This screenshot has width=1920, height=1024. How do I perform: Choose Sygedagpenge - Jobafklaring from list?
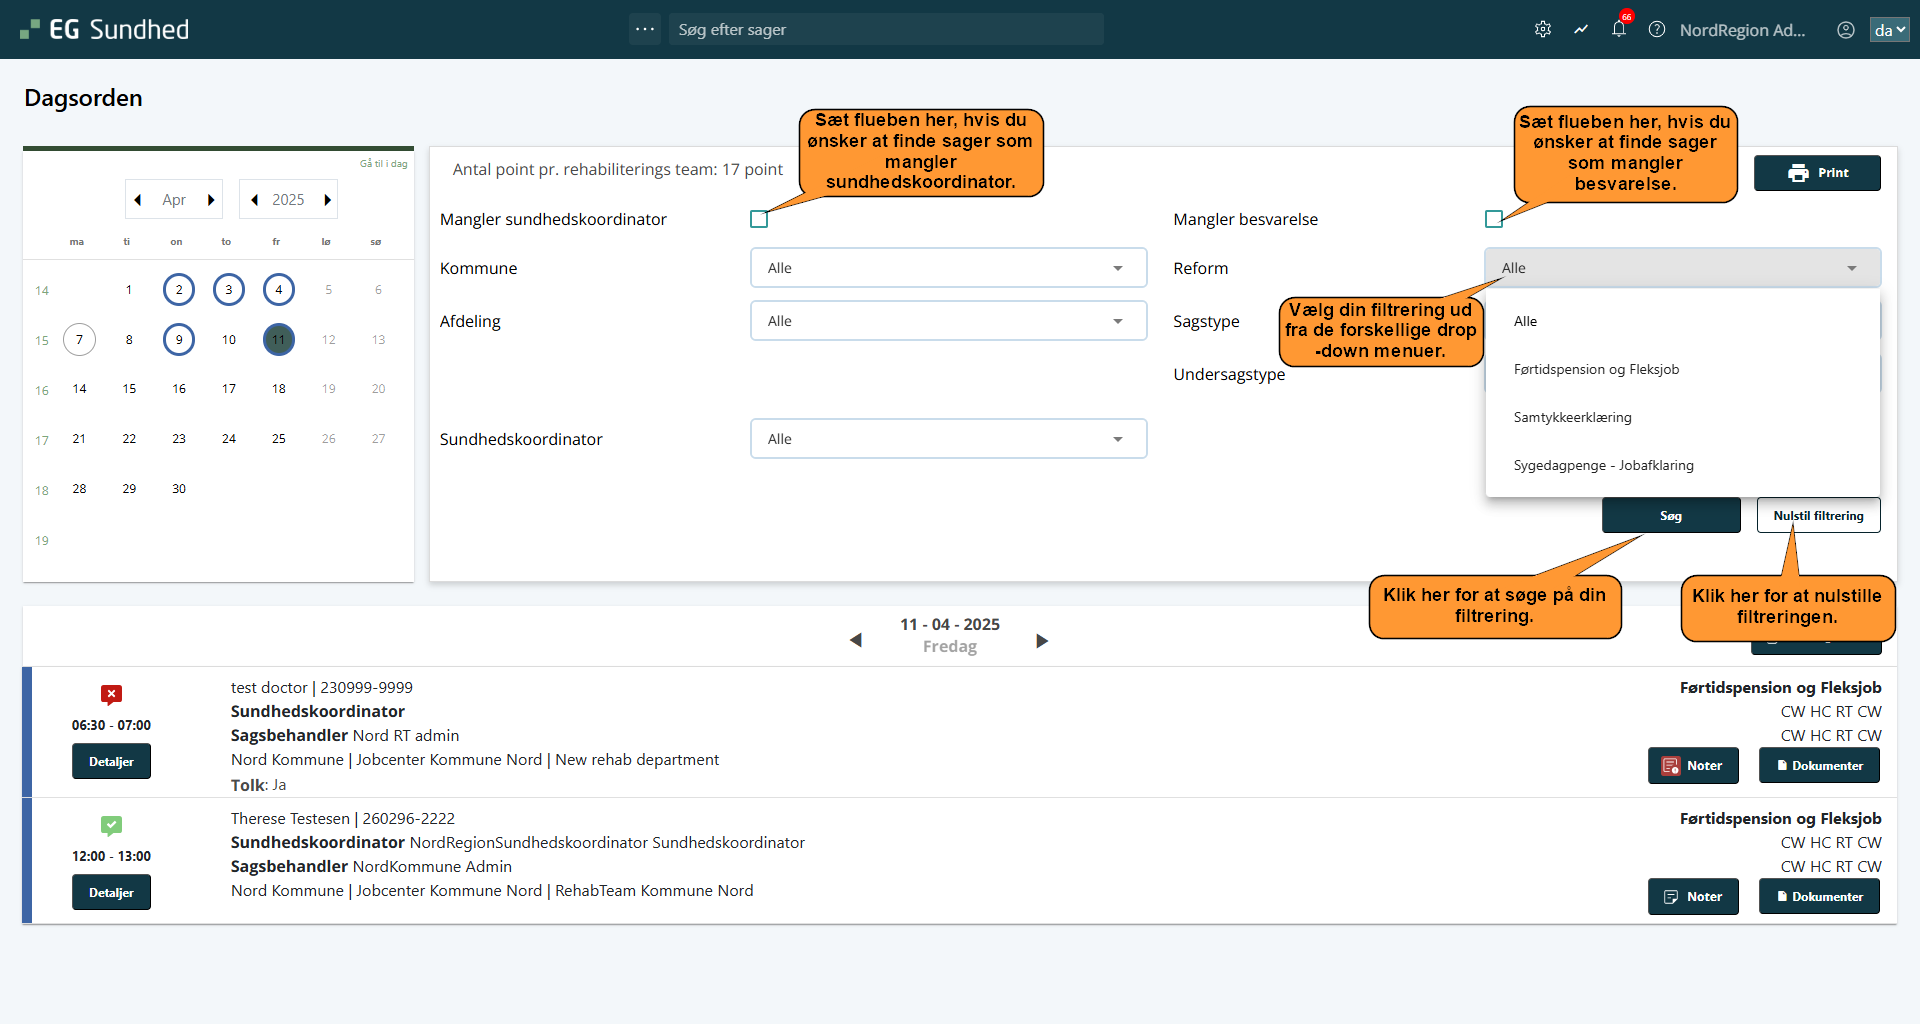point(1603,465)
